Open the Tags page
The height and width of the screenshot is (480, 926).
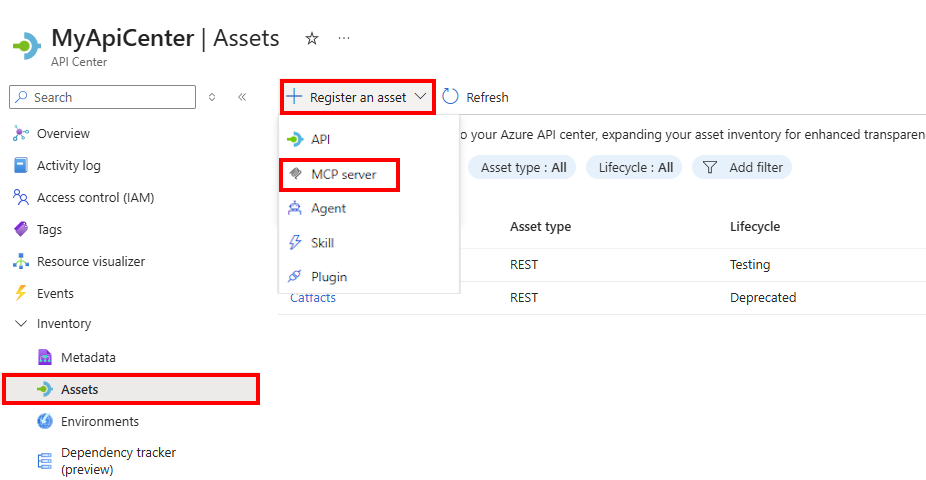coord(49,229)
